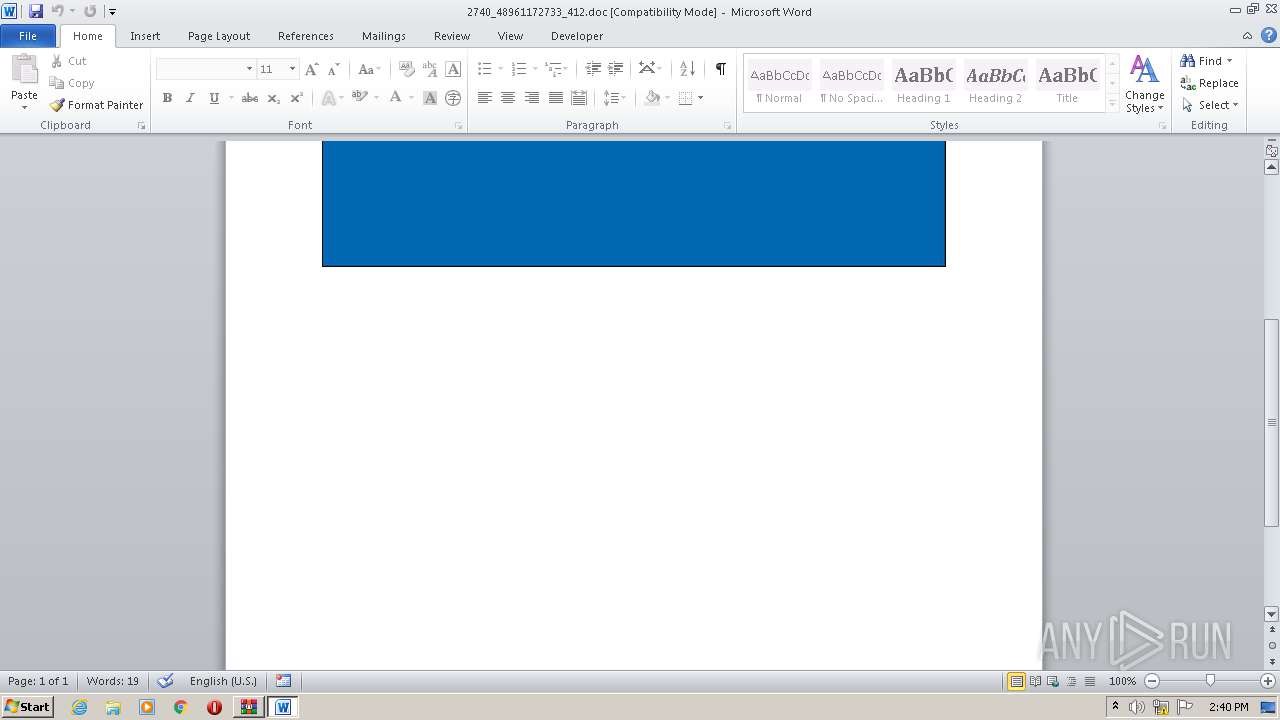This screenshot has width=1280, height=720.
Task: Click the Sort icon
Action: tap(687, 69)
